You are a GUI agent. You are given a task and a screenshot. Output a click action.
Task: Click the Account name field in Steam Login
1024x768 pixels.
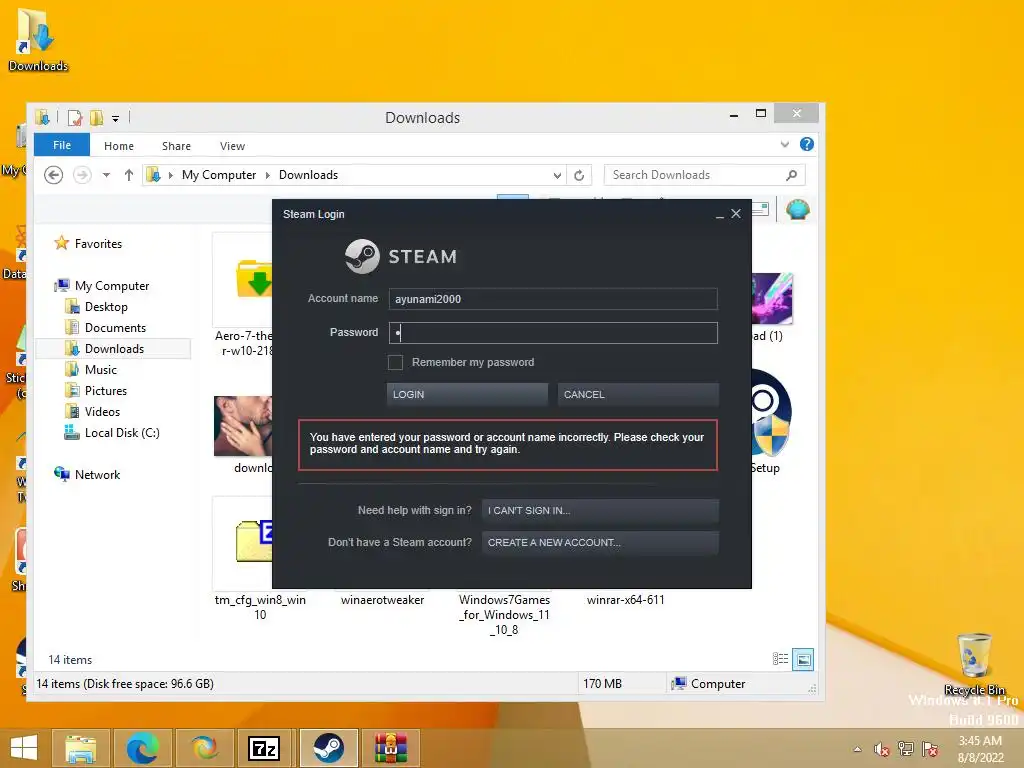point(552,299)
